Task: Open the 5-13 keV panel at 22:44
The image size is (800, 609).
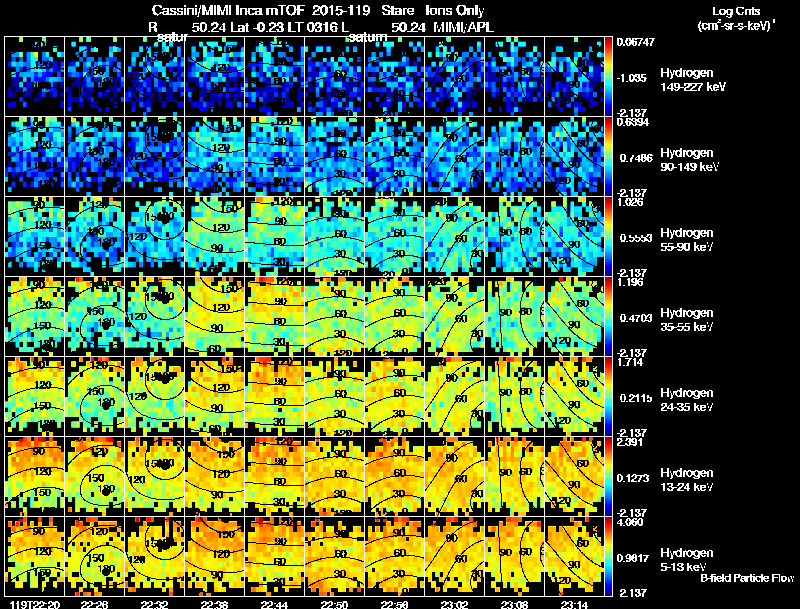Action: [274, 556]
